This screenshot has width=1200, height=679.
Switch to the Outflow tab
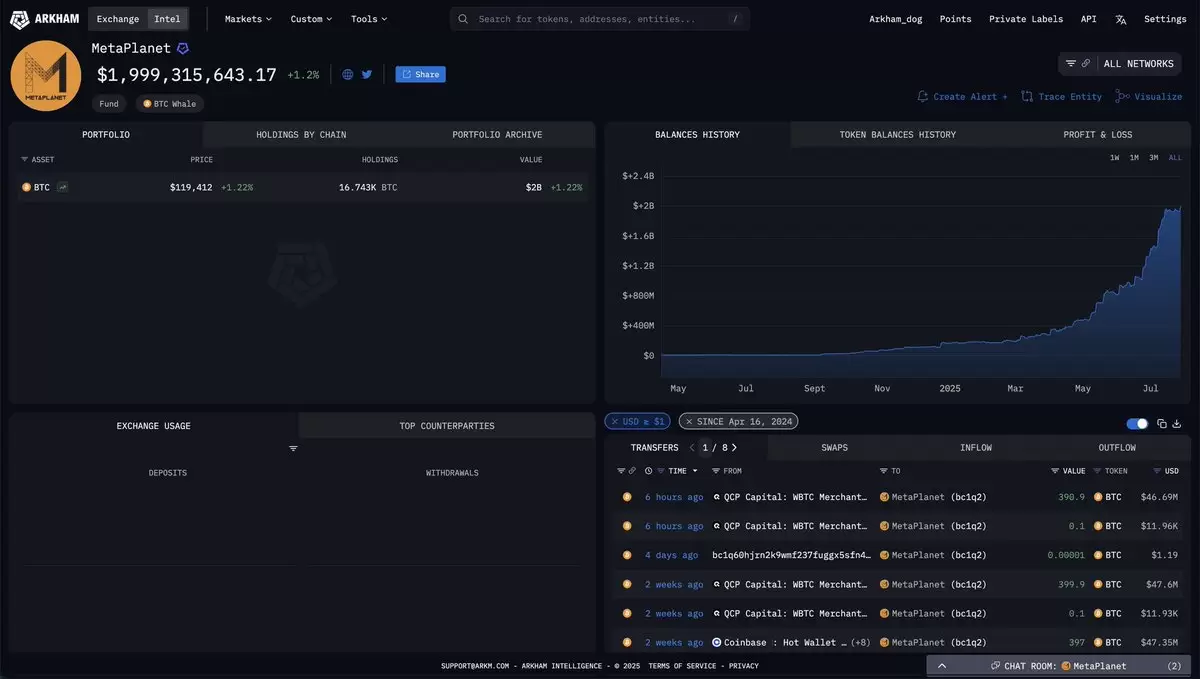pos(1117,448)
